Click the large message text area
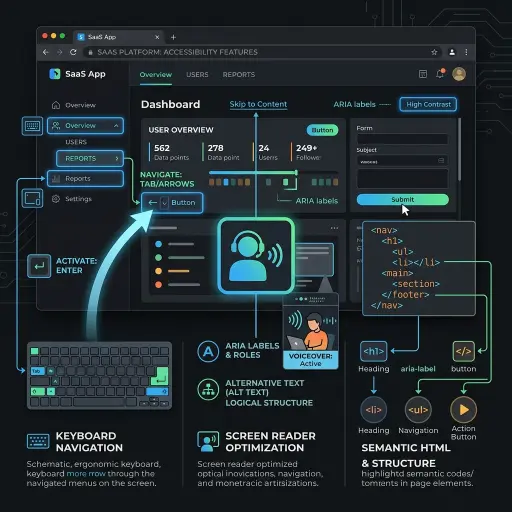The image size is (512, 512). point(402,179)
